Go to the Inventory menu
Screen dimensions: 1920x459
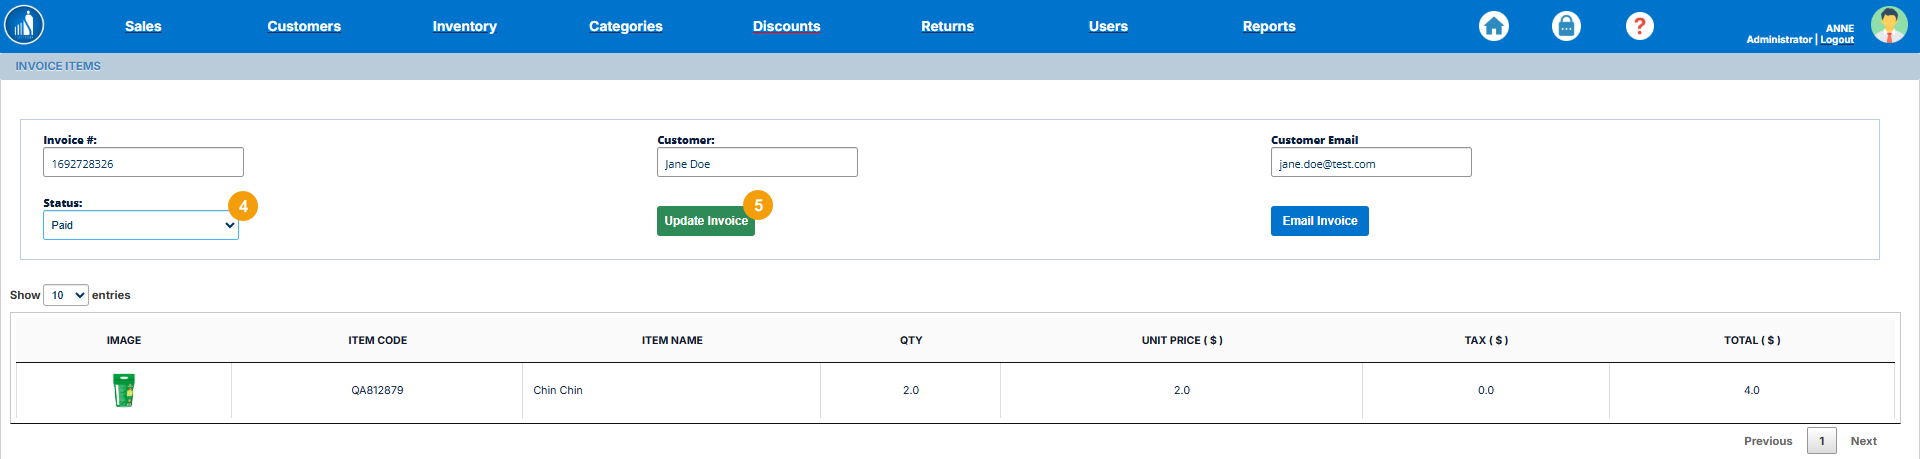[464, 26]
